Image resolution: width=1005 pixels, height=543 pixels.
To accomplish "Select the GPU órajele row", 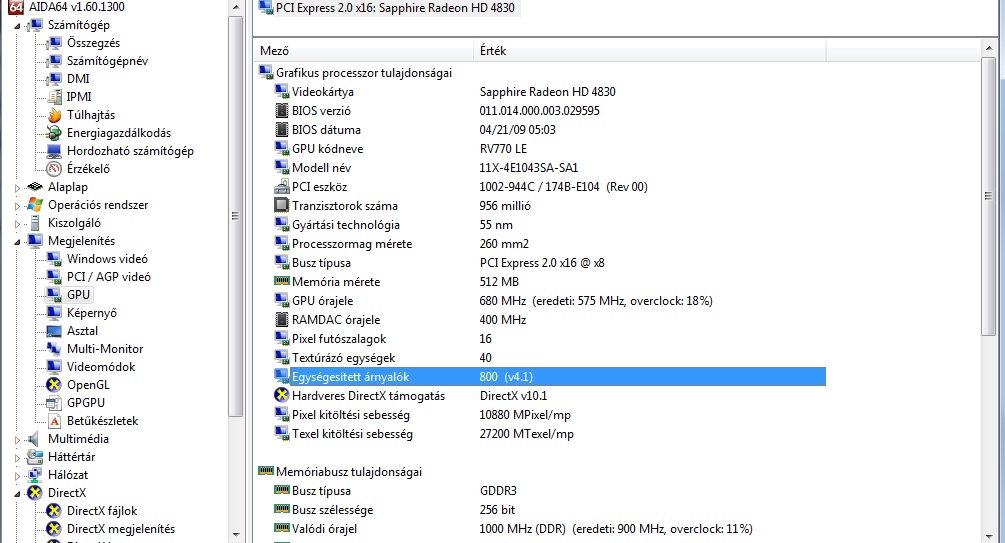I will pos(550,301).
